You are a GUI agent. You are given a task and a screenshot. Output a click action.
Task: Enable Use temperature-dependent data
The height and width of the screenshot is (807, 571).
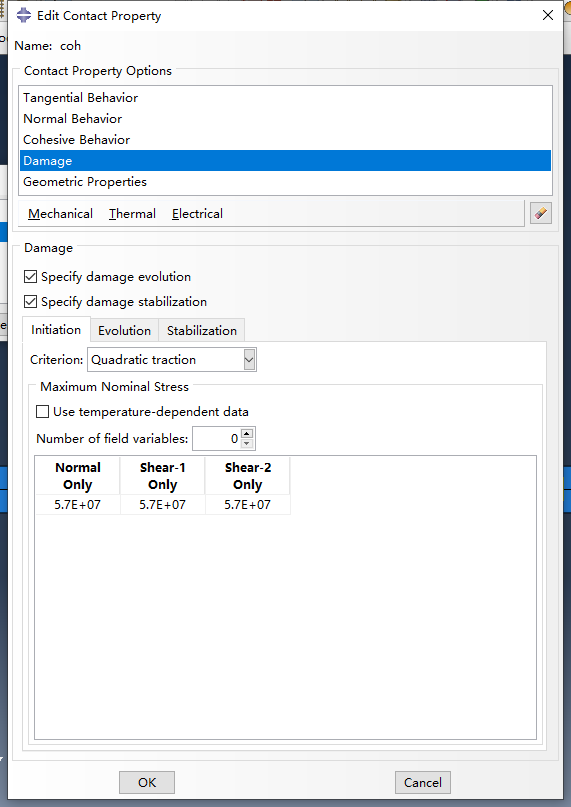[43, 412]
